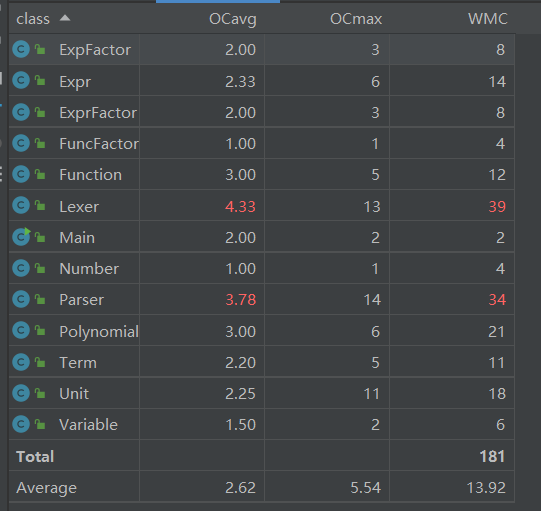Click the Parser OCavg value 3.78
The height and width of the screenshot is (511, 541).
click(240, 299)
